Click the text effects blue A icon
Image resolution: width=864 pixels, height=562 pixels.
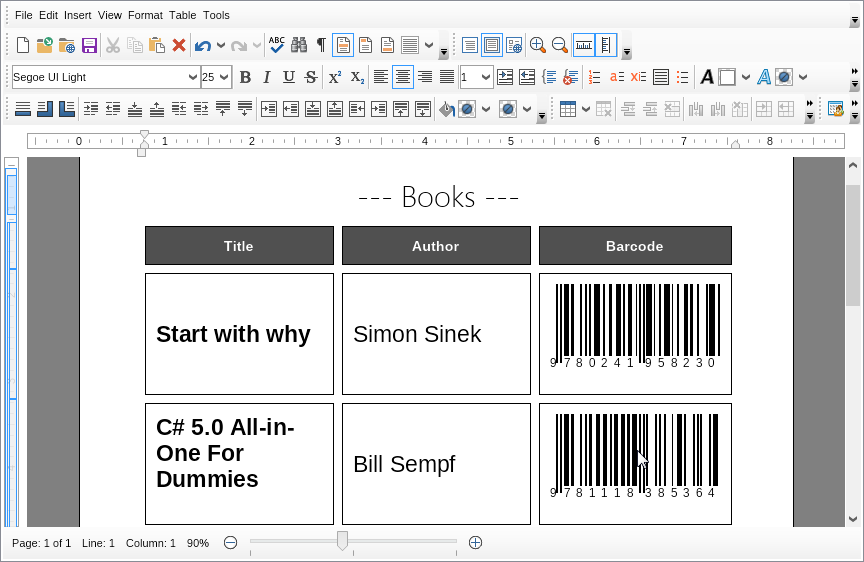(x=764, y=77)
